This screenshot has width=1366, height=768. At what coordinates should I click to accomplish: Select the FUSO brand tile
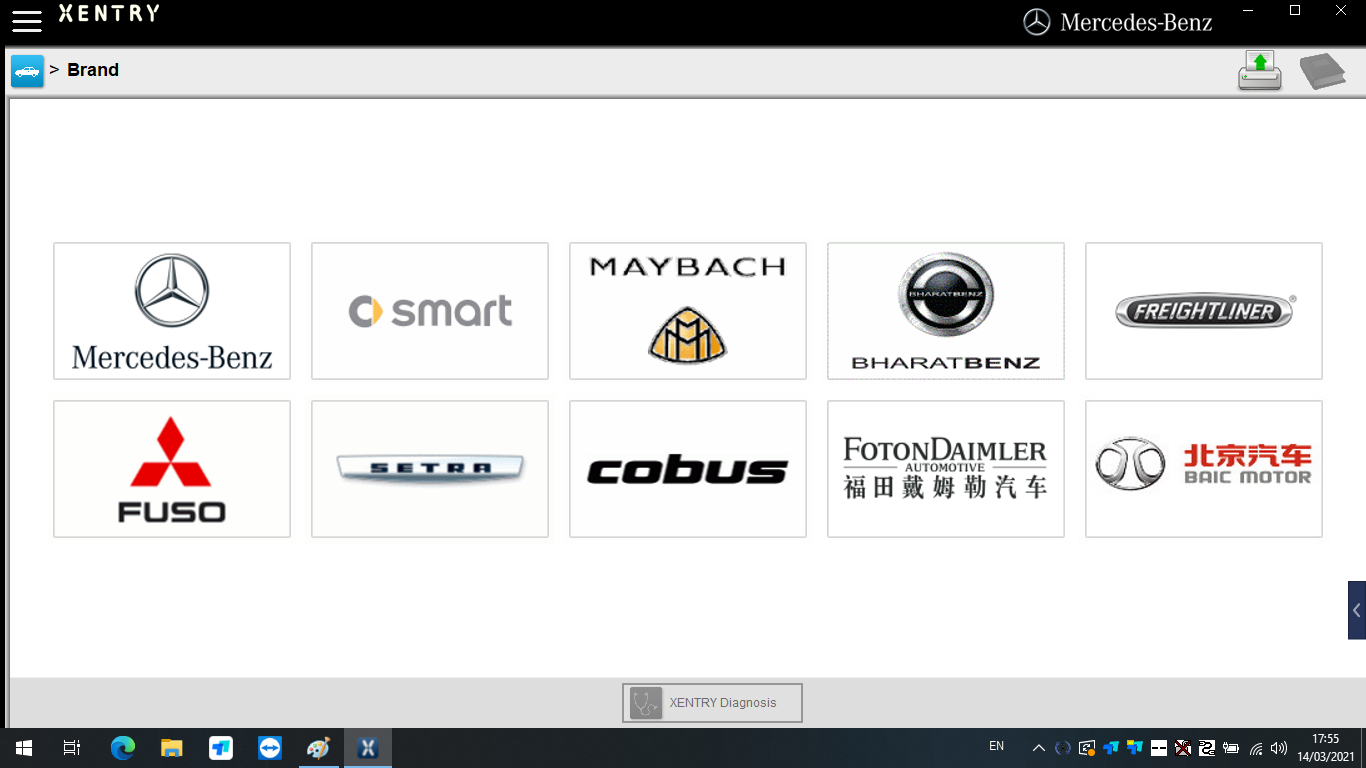pyautogui.click(x=172, y=469)
